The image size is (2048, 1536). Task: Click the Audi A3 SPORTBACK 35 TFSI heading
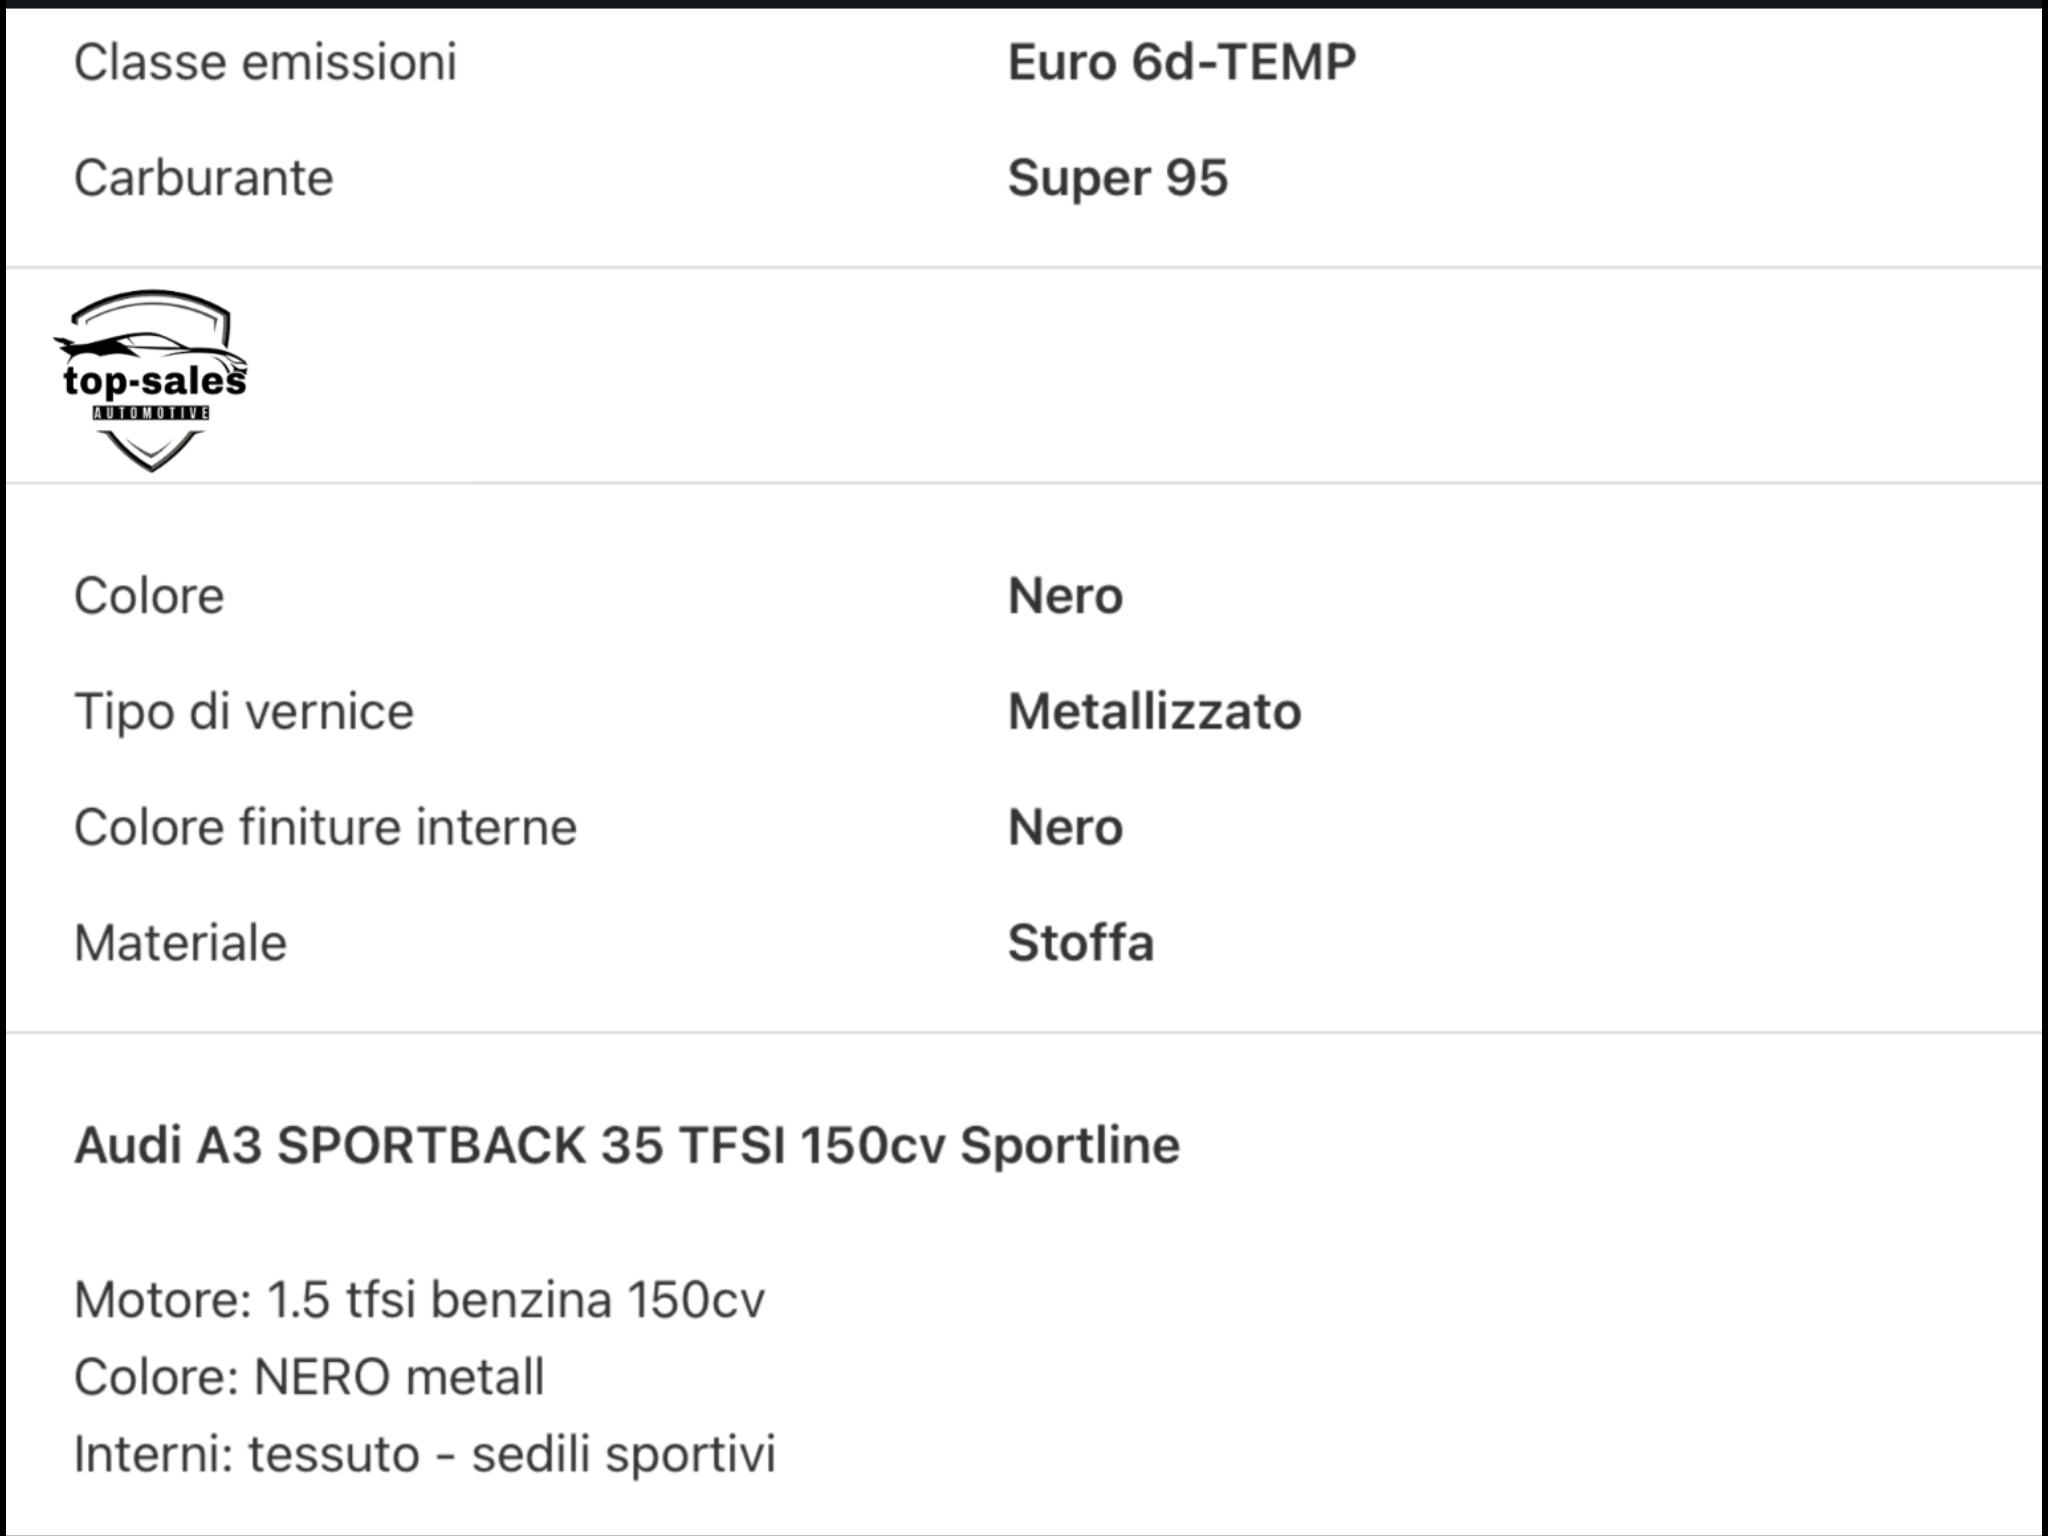[627, 1145]
